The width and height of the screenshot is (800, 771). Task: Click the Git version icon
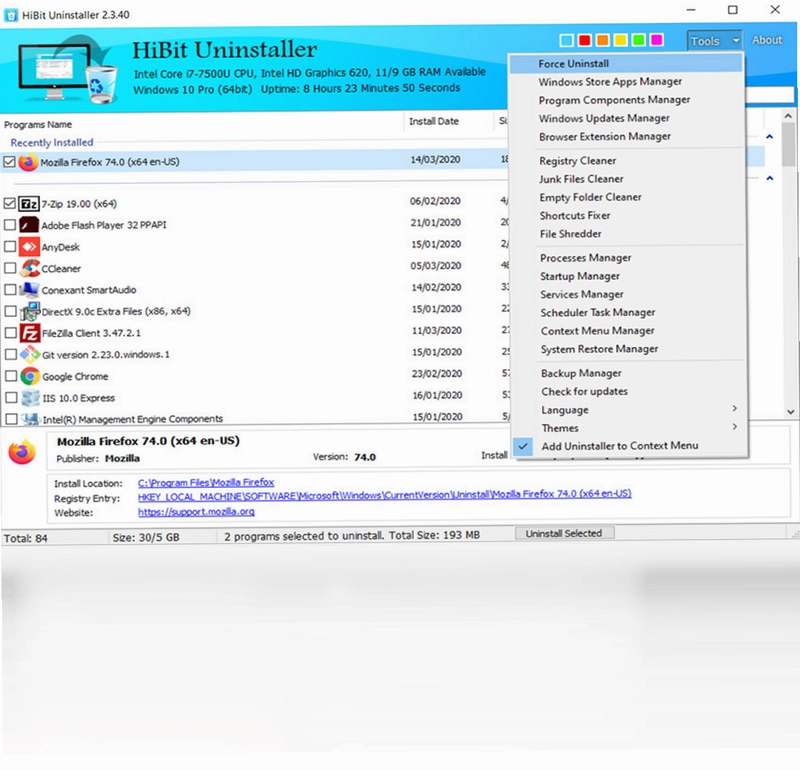coord(30,355)
